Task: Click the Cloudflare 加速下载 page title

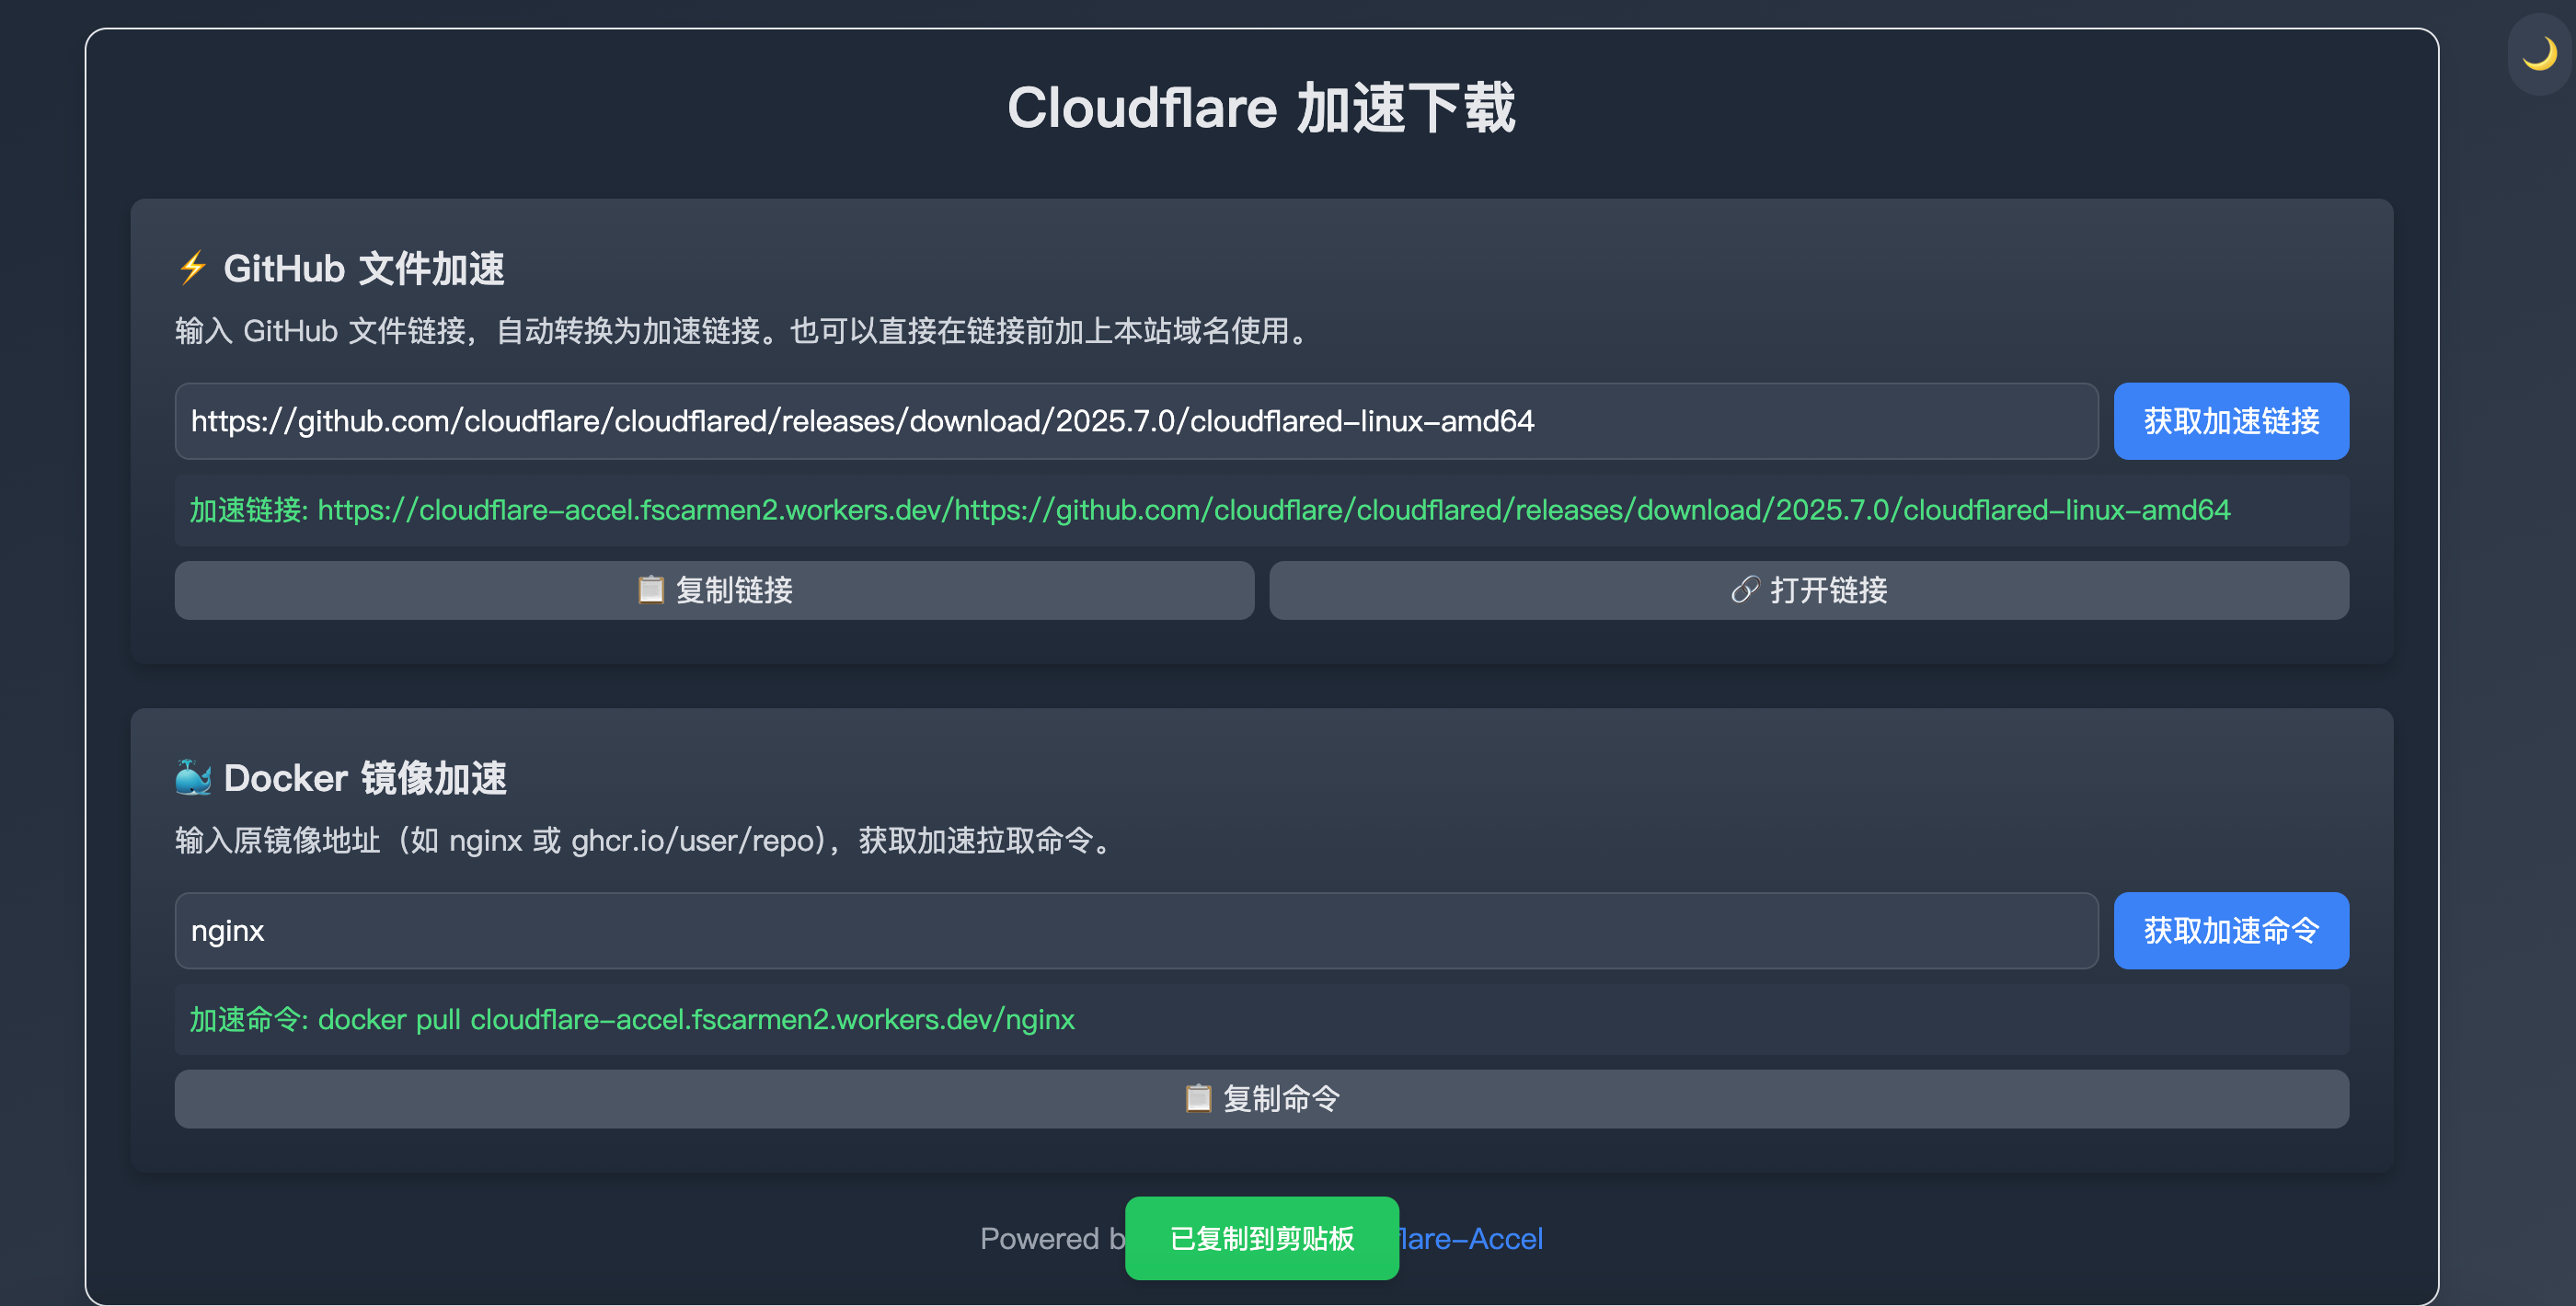Action: 1261,108
